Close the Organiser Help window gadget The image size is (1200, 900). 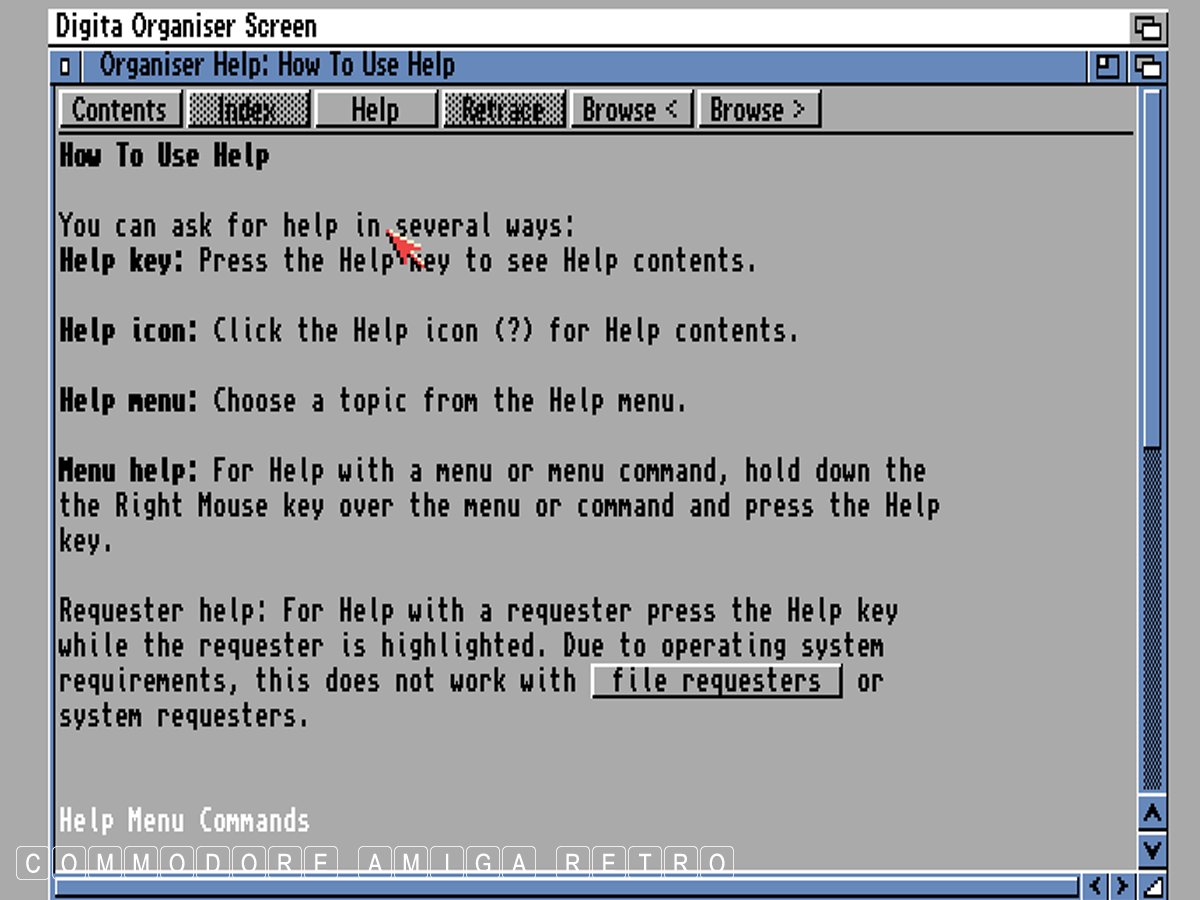[x=65, y=68]
